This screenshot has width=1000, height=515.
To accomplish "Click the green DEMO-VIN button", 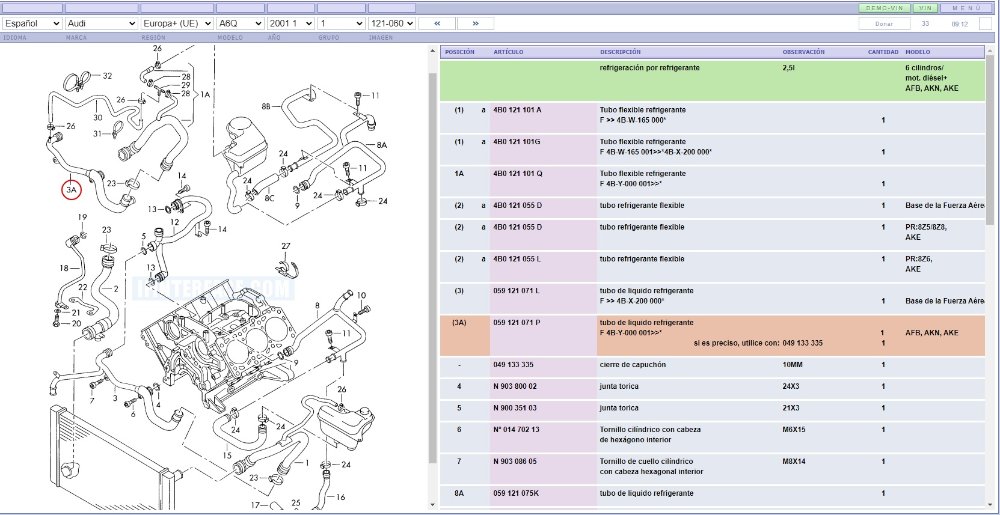I will click(885, 8).
